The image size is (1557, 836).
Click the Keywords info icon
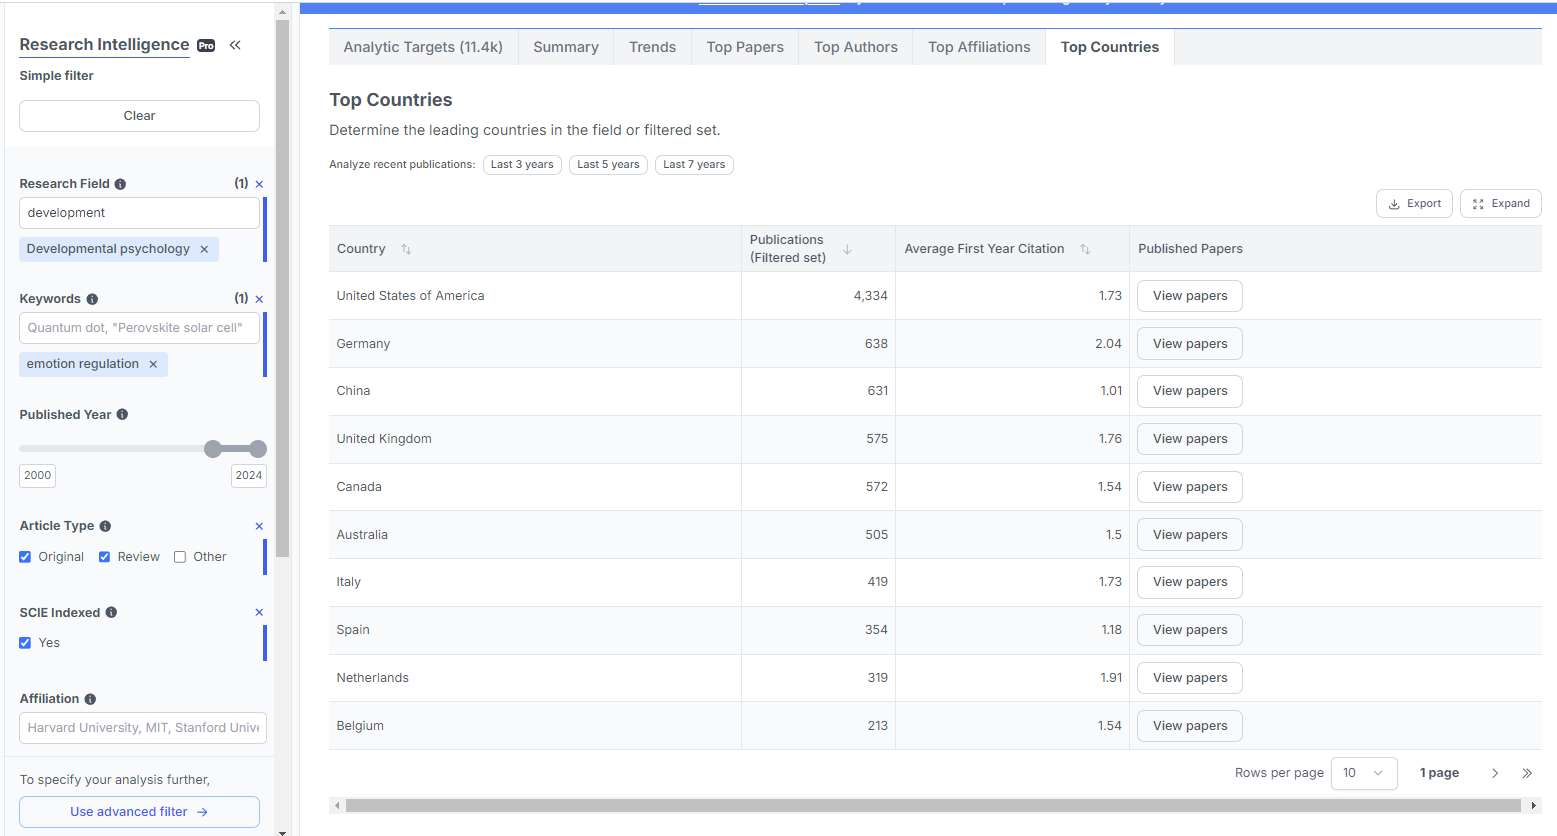click(x=91, y=298)
